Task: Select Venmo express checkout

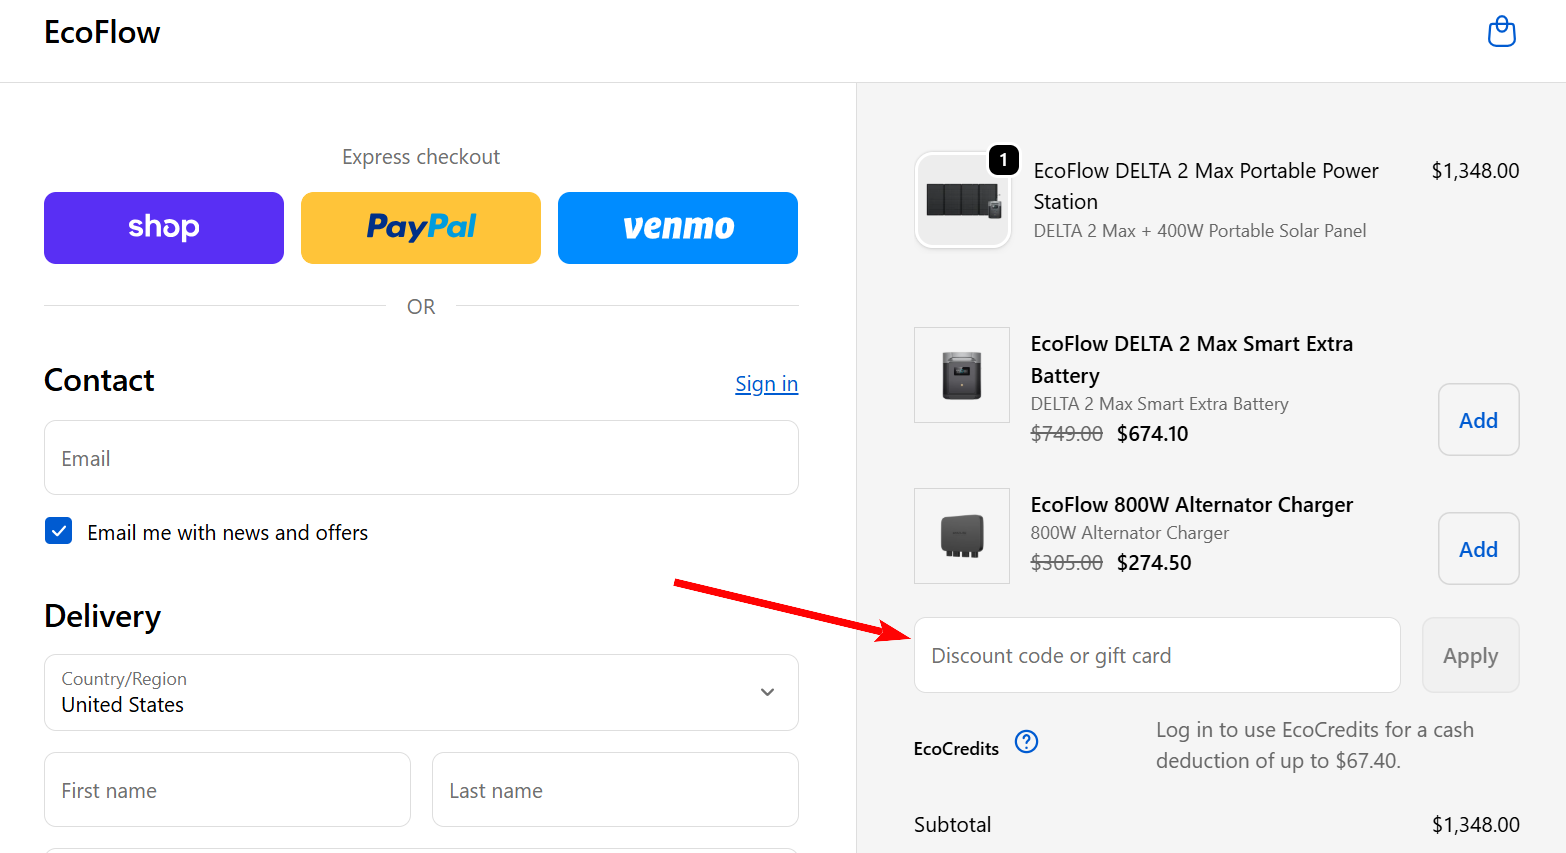Action: click(678, 228)
